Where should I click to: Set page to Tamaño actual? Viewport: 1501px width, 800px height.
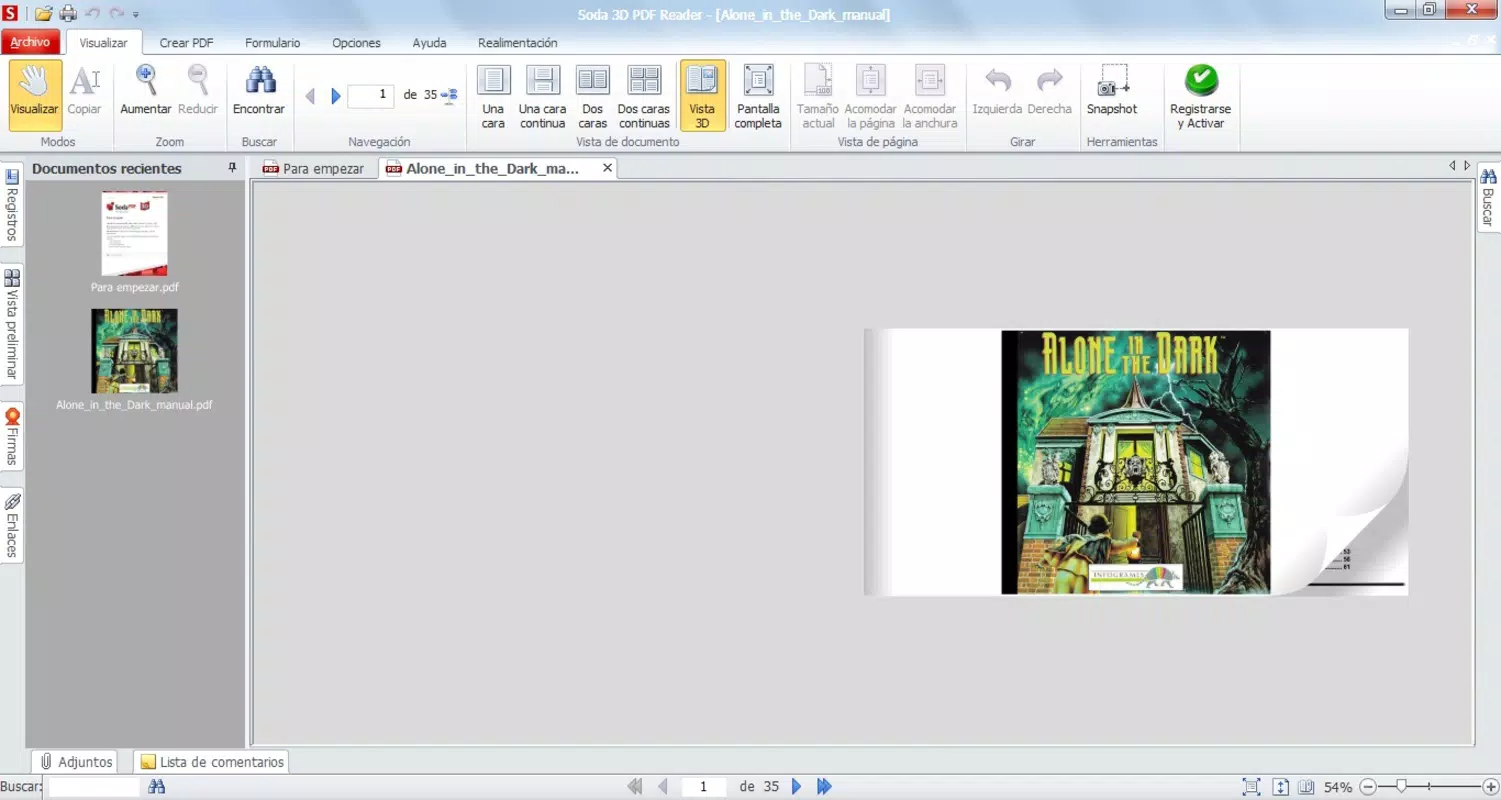818,95
